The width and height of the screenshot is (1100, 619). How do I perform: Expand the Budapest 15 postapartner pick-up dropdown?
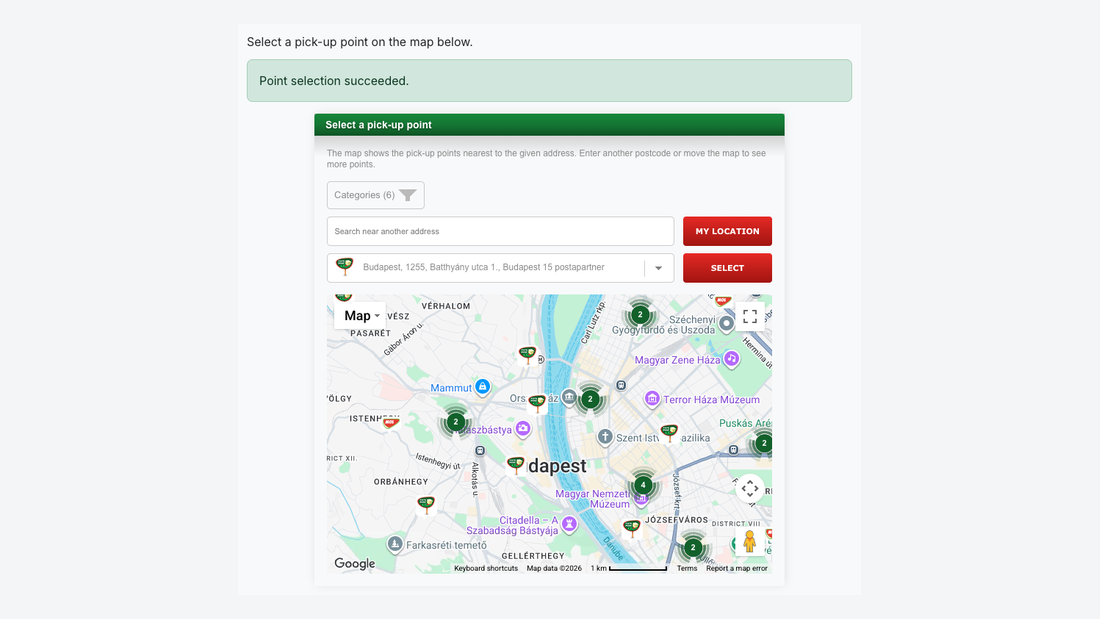659,268
